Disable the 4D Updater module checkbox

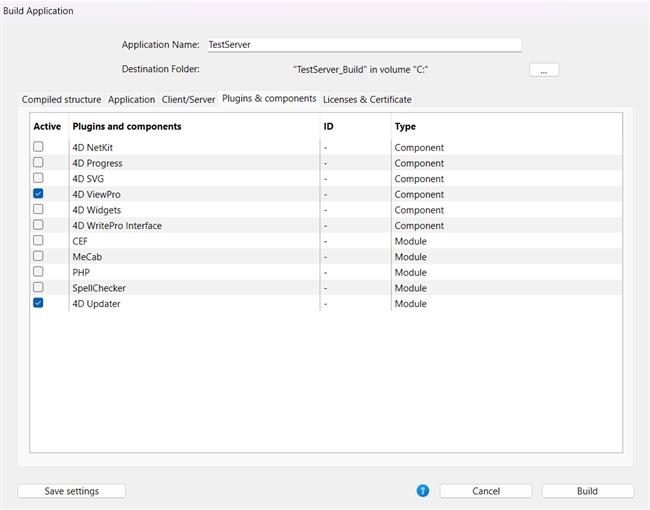point(38,303)
